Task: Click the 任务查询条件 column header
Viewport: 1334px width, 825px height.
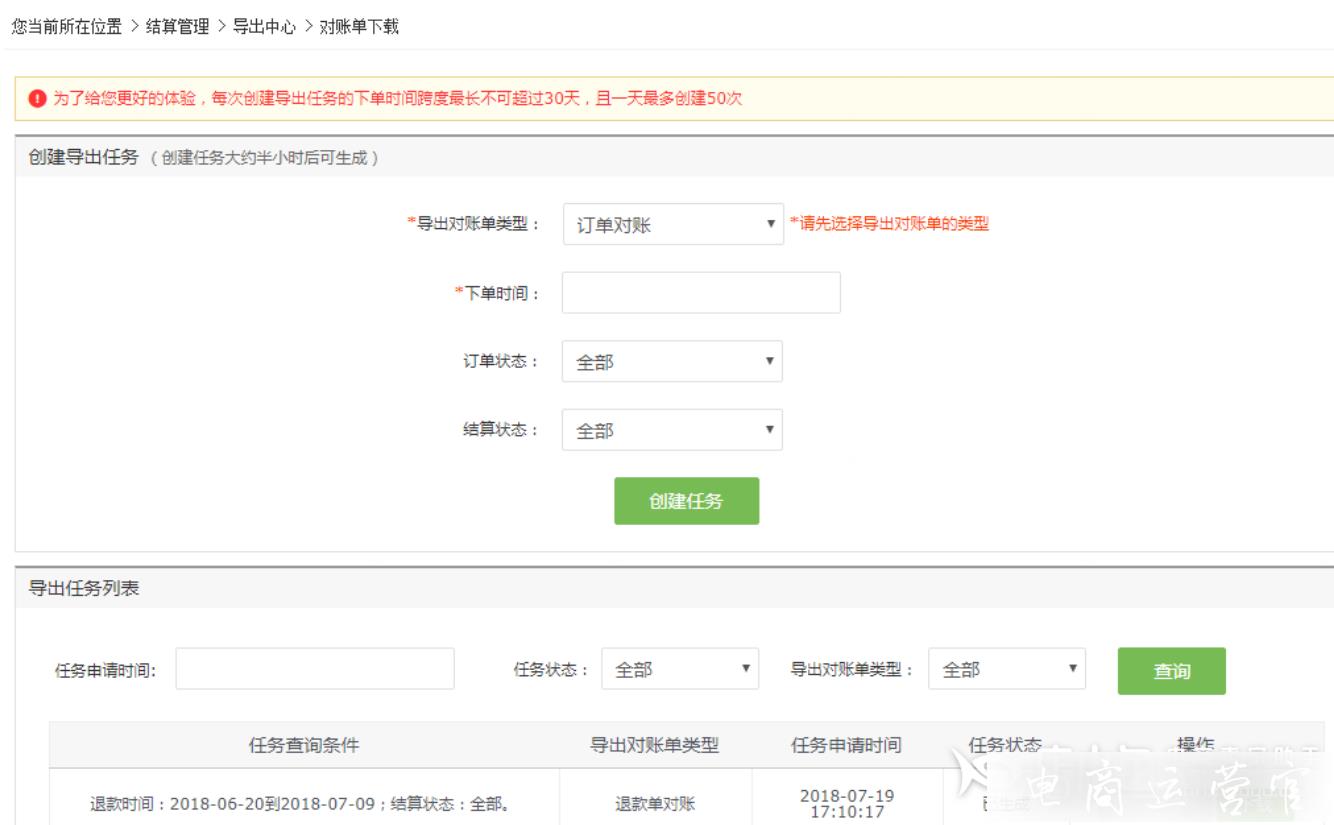Action: point(304,745)
